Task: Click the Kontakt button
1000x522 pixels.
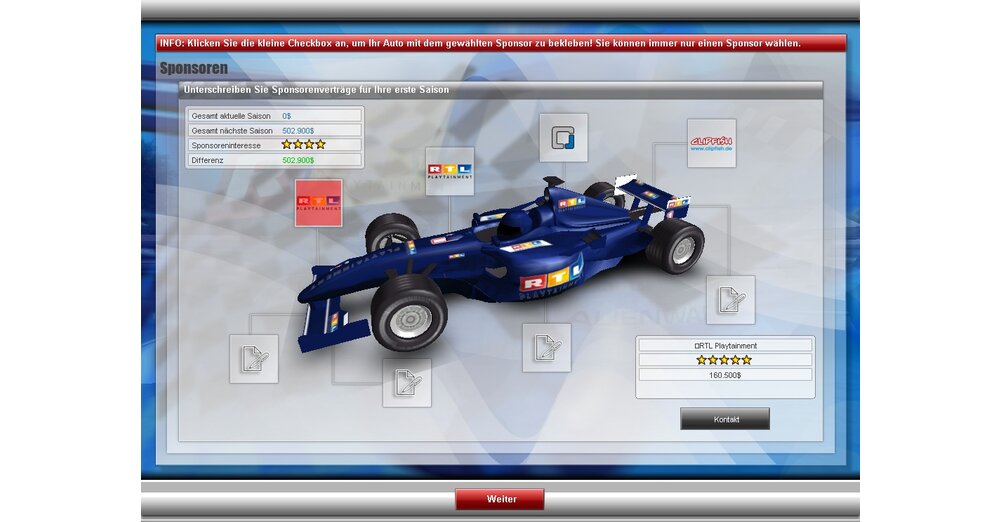Action: coord(725,419)
